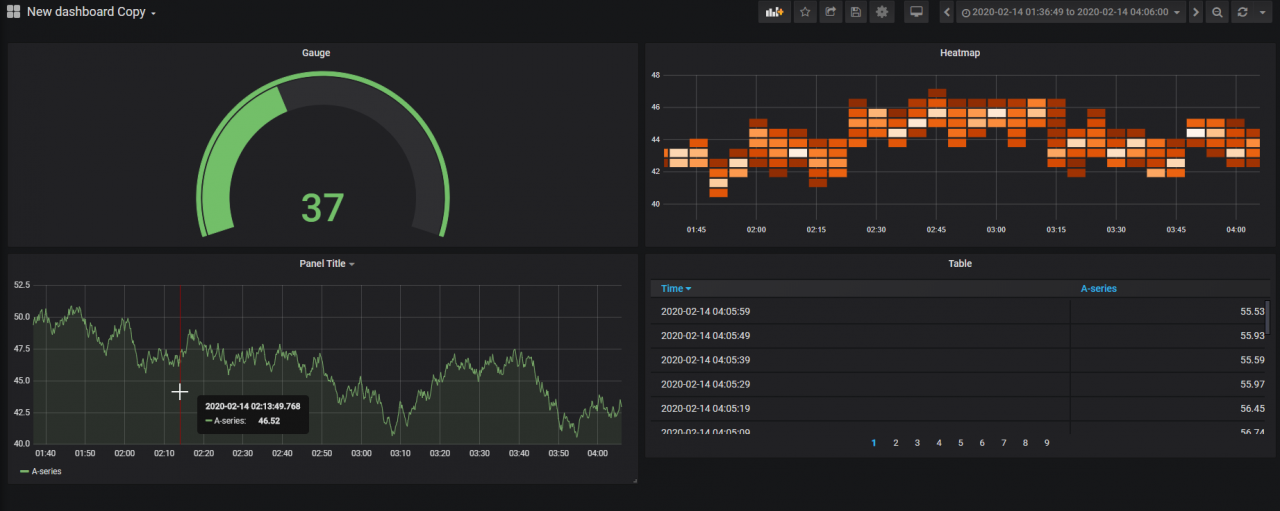Image resolution: width=1280 pixels, height=511 pixels.
Task: Toggle A-series in the graph legend
Action: pyautogui.click(x=46, y=471)
